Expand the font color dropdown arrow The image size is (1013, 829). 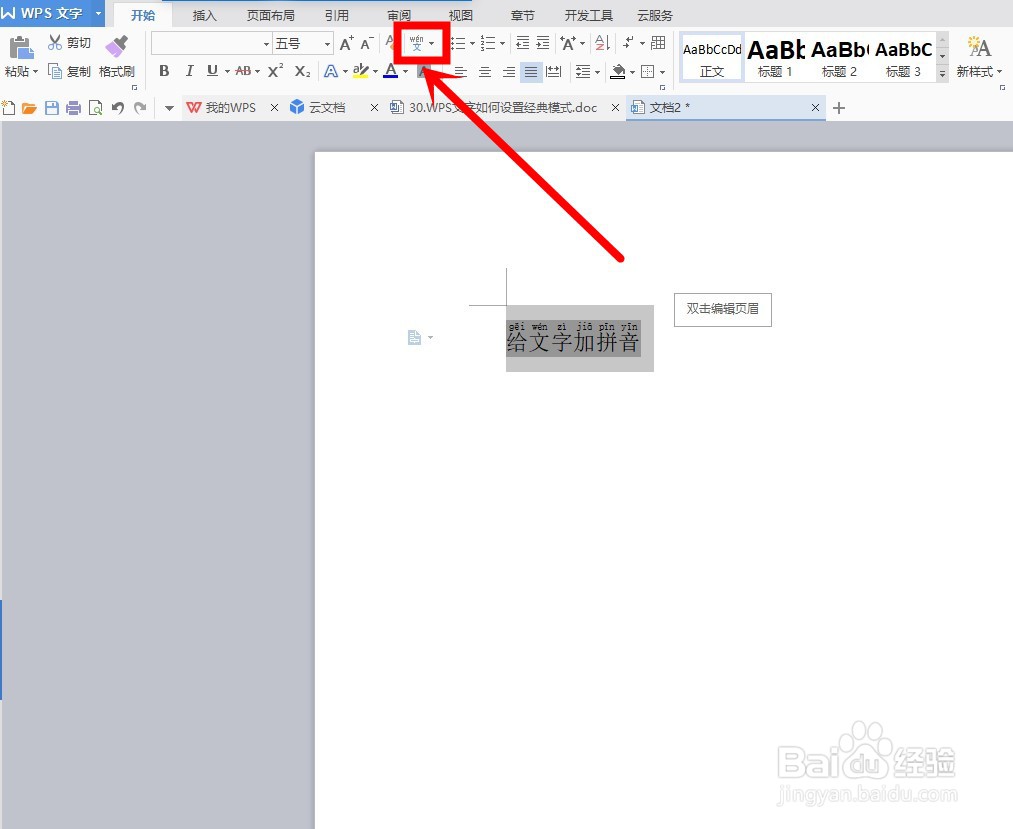point(406,72)
